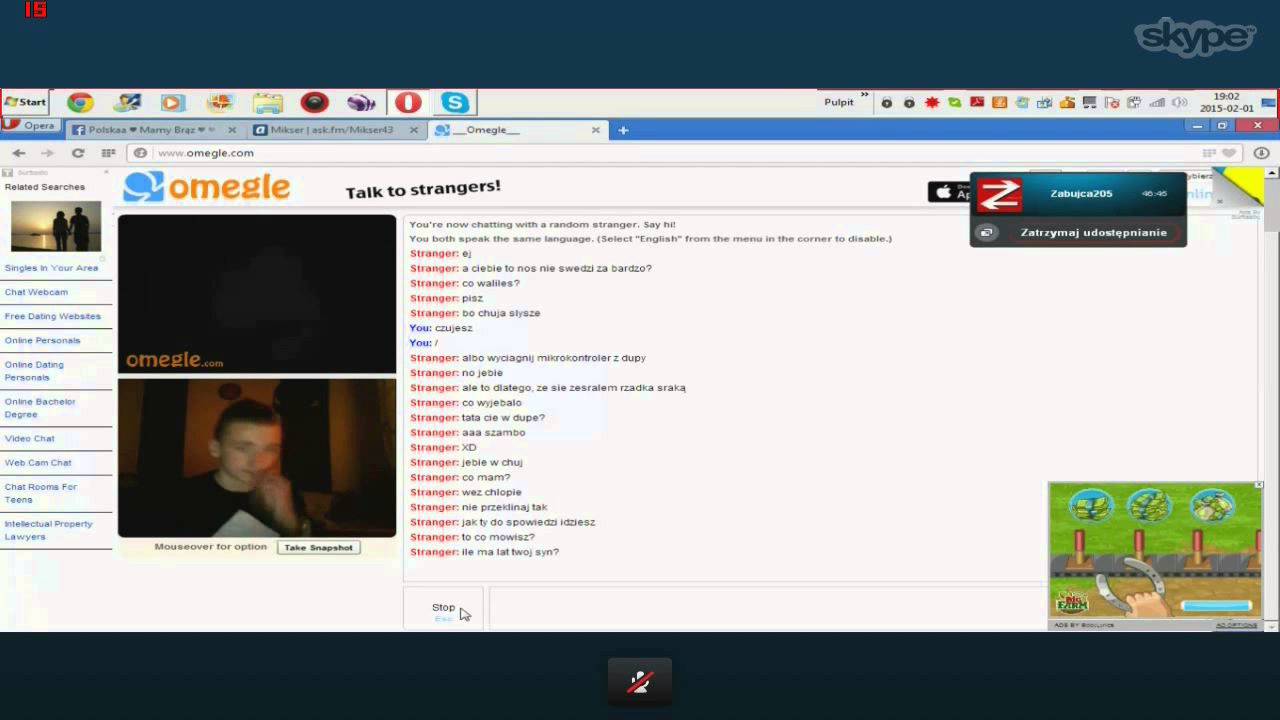Open the media player taskbar icon
The image size is (1280, 720).
pyautogui.click(x=172, y=102)
